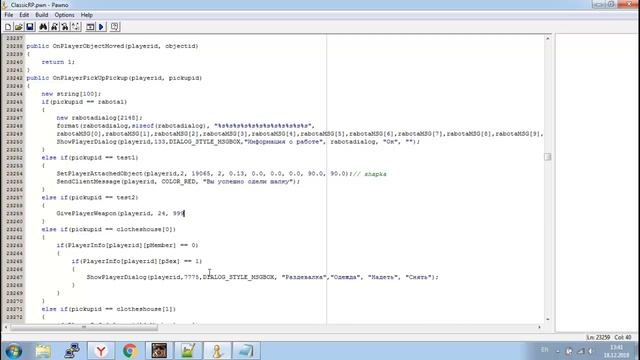Open the Edit menu
640x360 pixels.
click(24, 15)
